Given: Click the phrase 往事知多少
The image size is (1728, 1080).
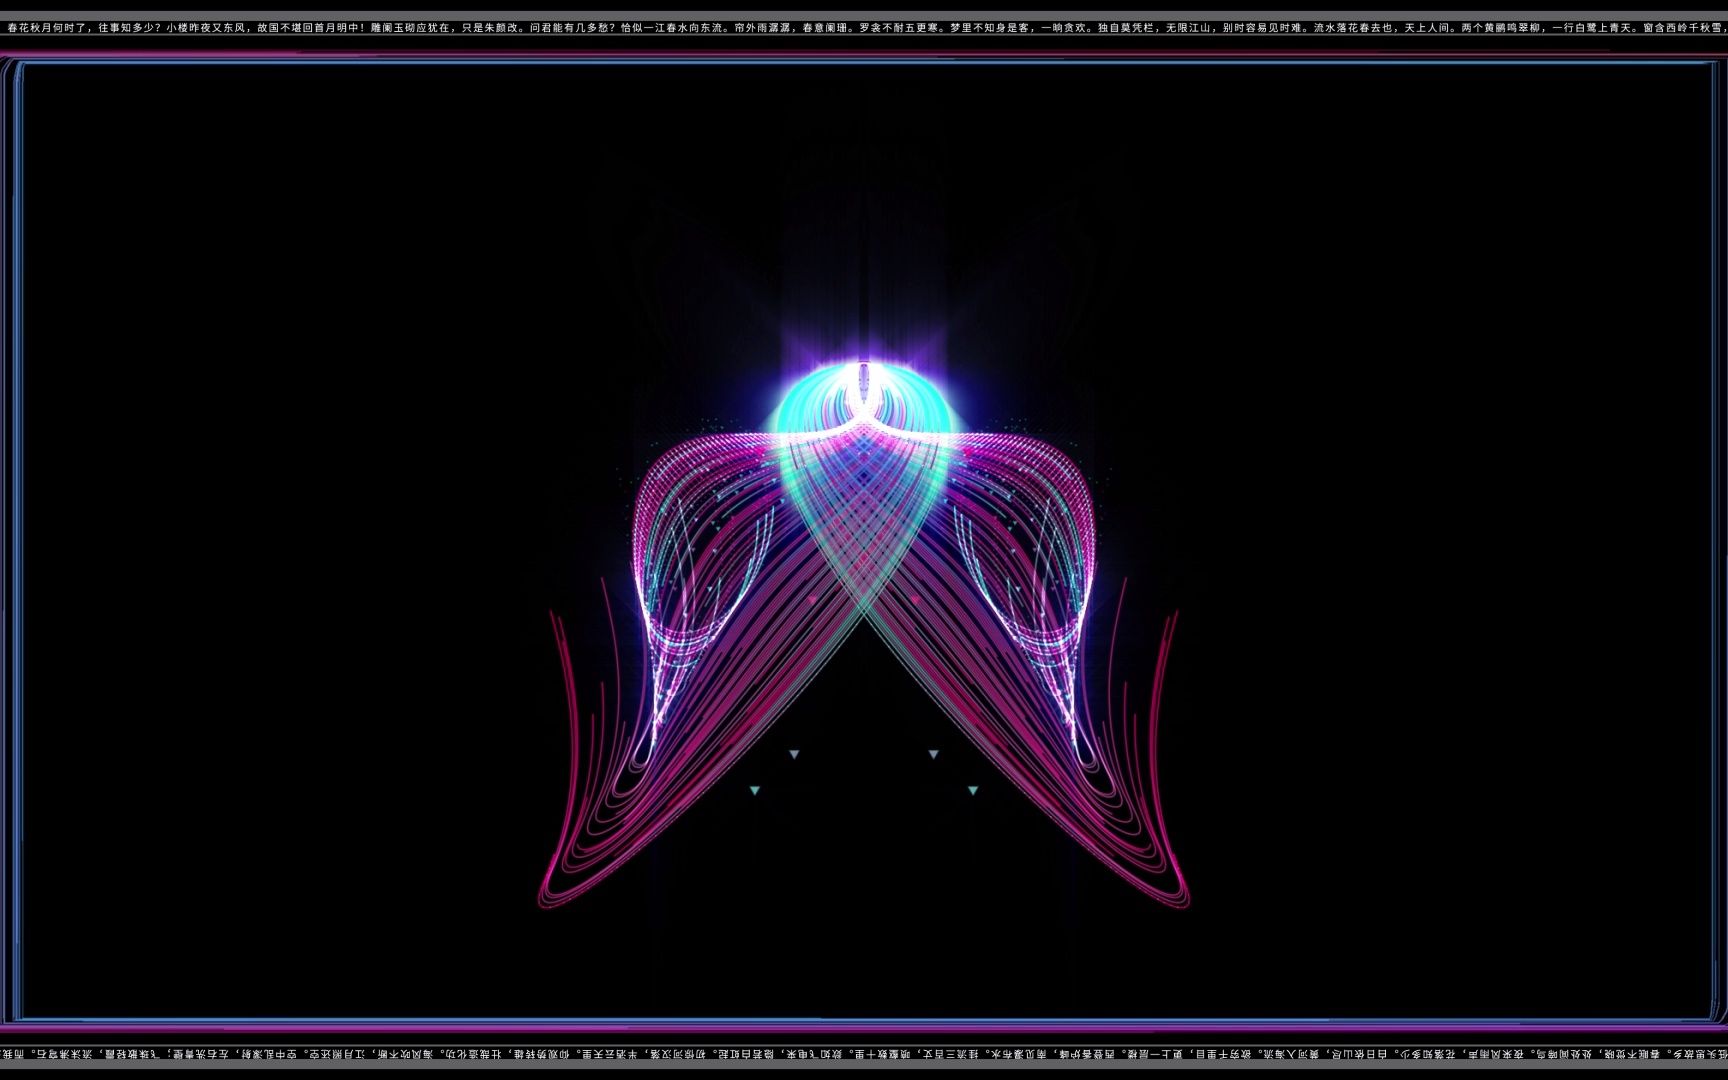Looking at the screenshot, I should coord(127,28).
